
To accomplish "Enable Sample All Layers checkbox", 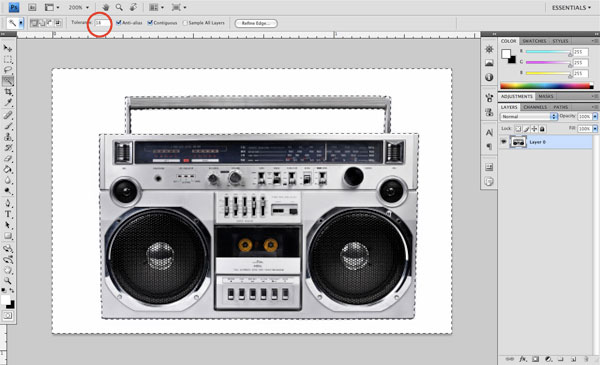I will pos(185,23).
